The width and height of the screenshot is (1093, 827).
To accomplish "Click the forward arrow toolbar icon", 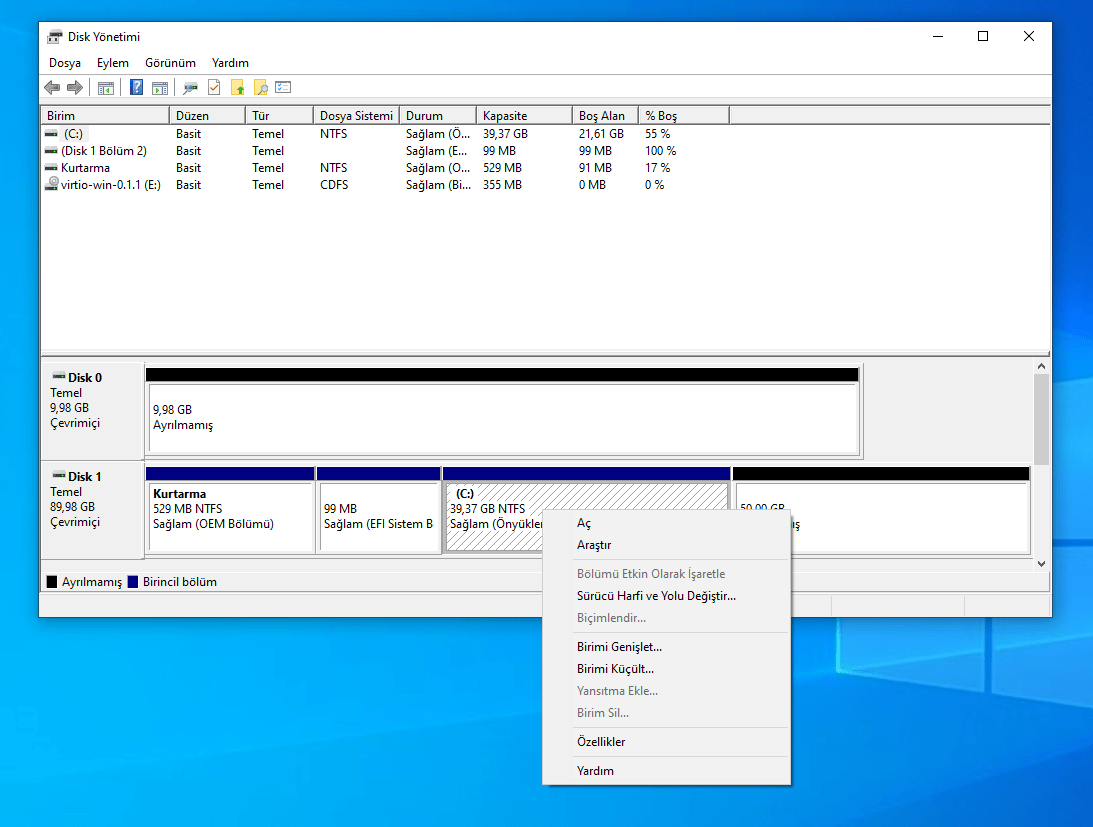I will 74,88.
